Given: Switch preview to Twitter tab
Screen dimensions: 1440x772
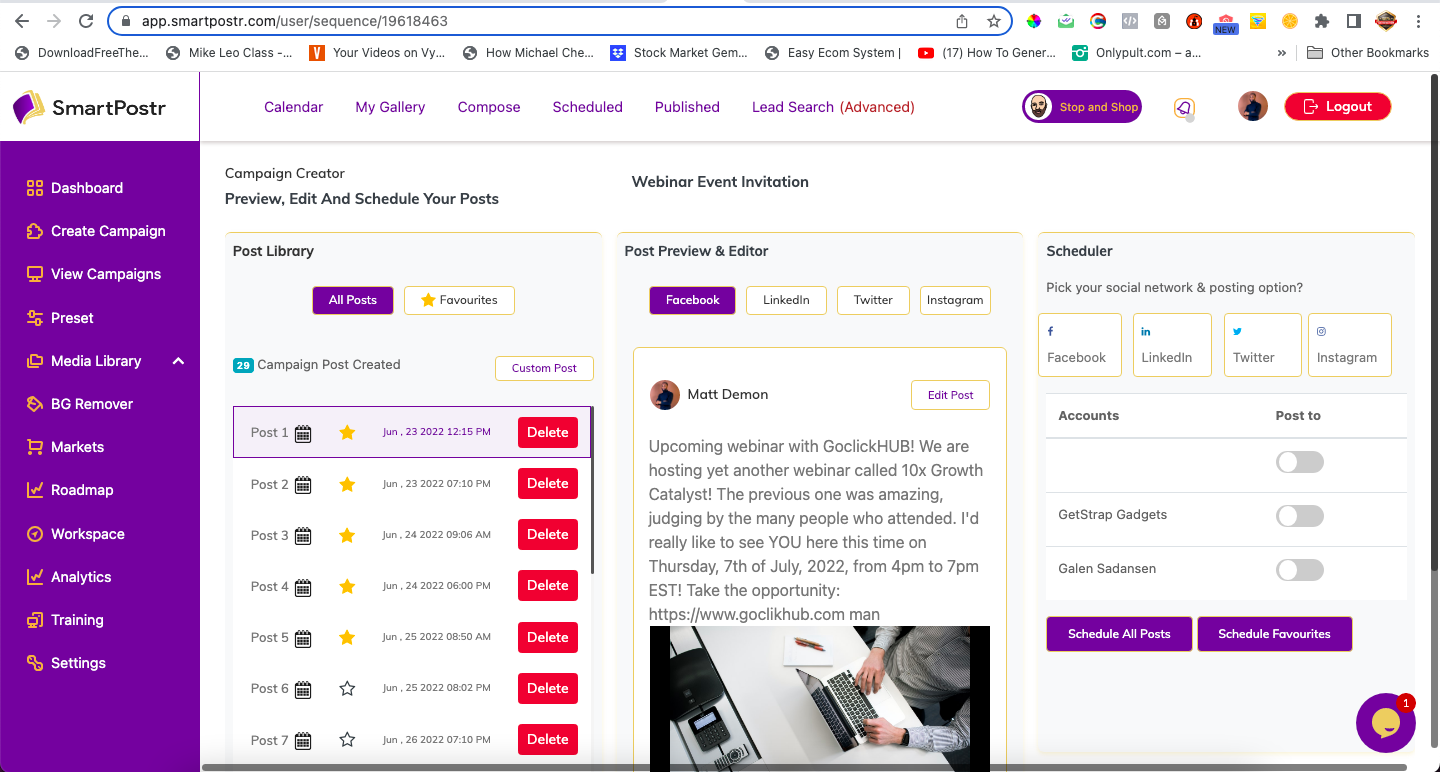Looking at the screenshot, I should (x=873, y=300).
